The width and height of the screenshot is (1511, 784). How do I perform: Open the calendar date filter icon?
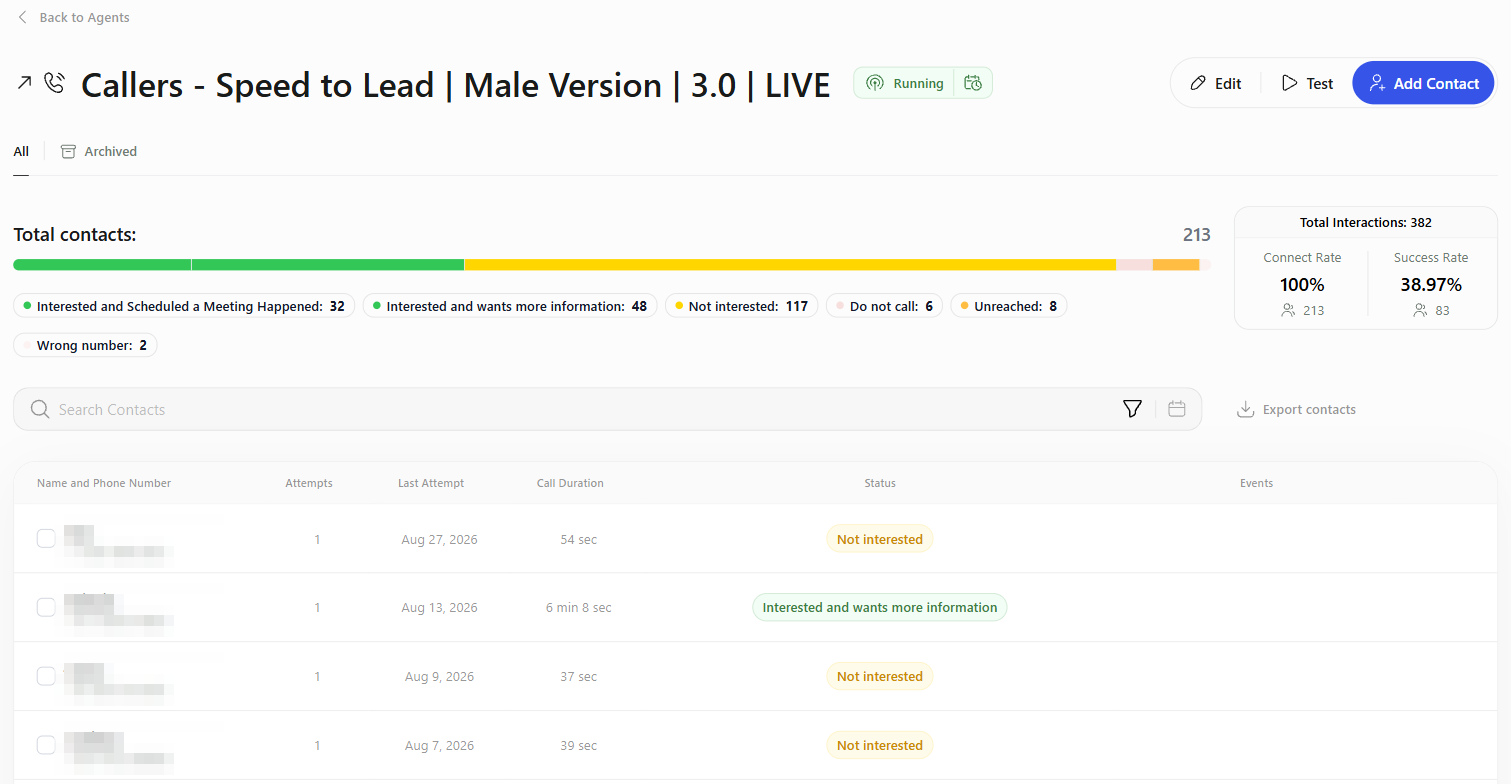point(1177,409)
